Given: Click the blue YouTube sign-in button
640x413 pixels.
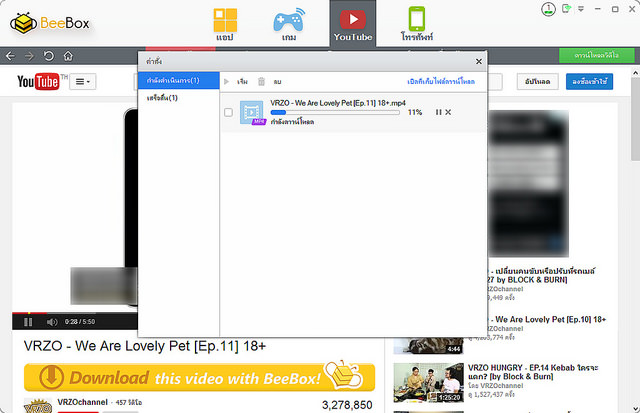Looking at the screenshot, I should point(589,82).
